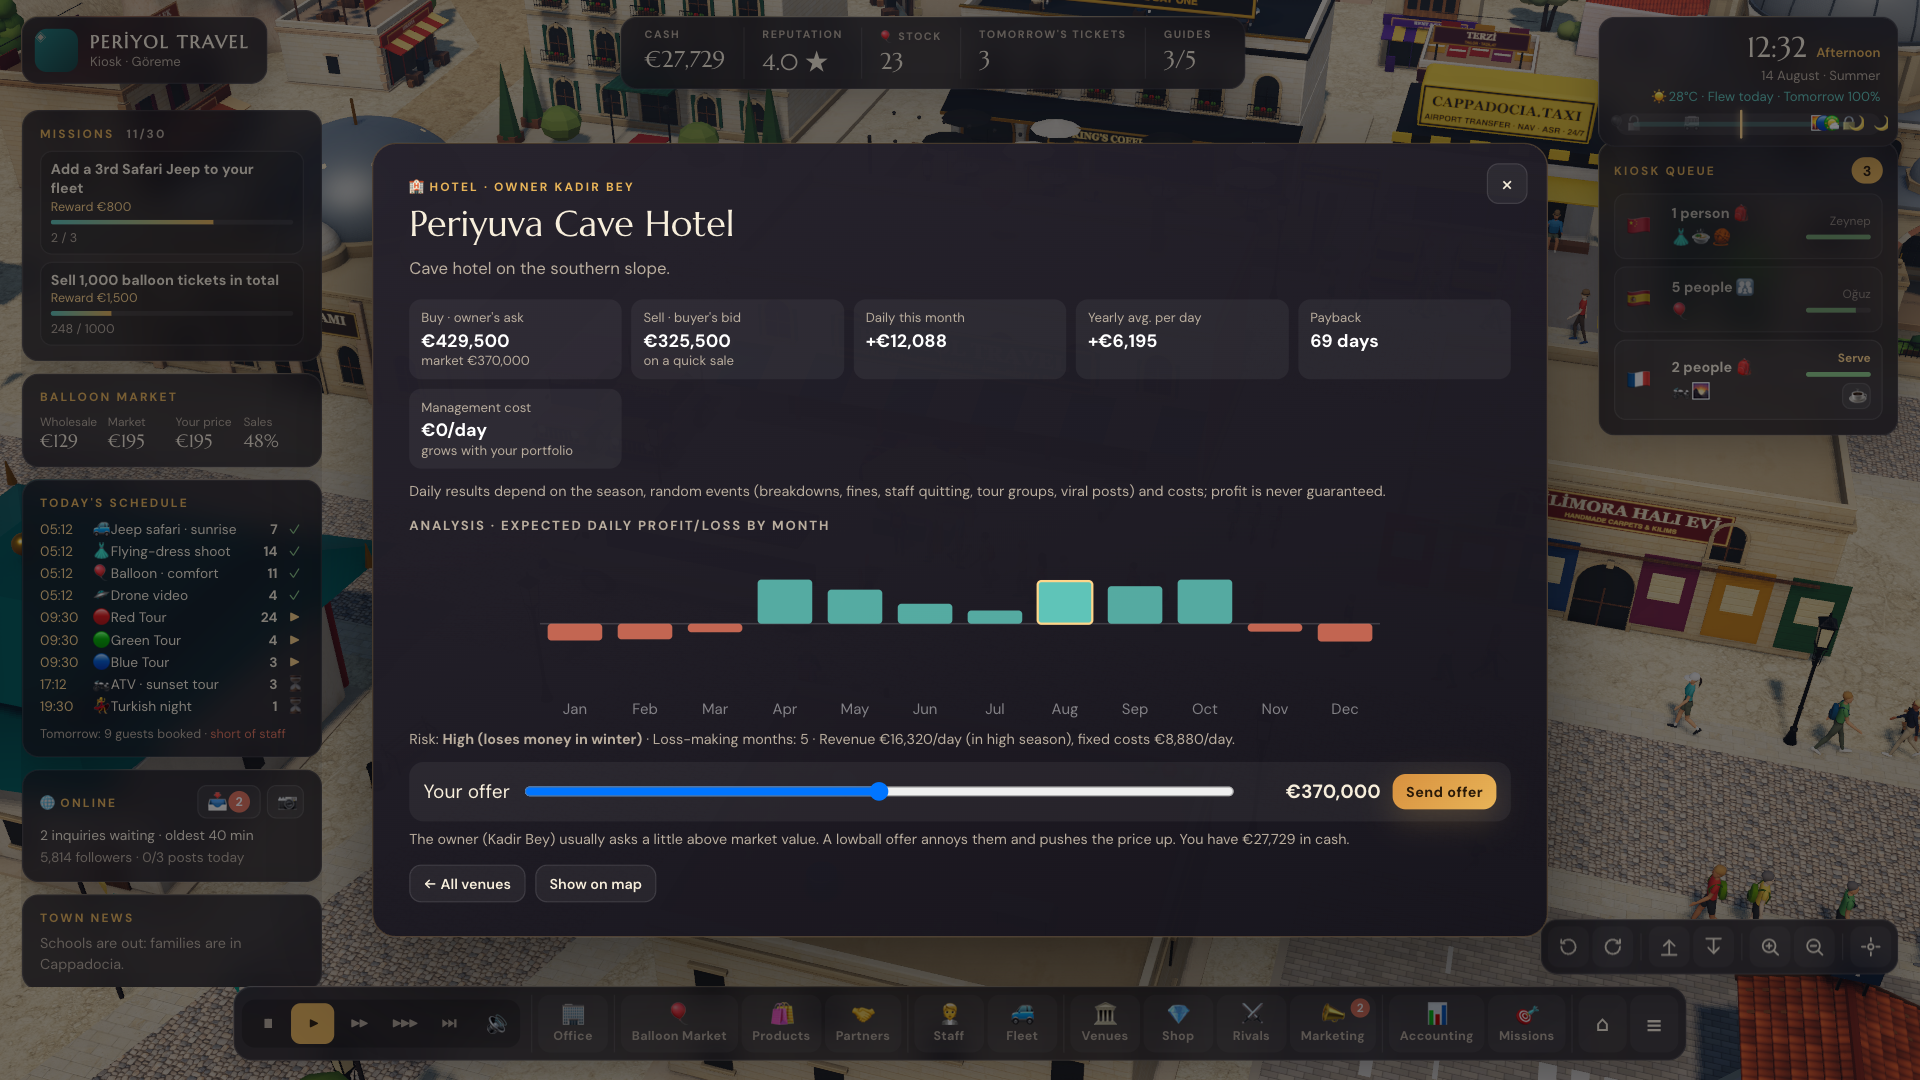This screenshot has height=1080, width=1920.
Task: Open the Accounting panel
Action: pos(1436,1022)
